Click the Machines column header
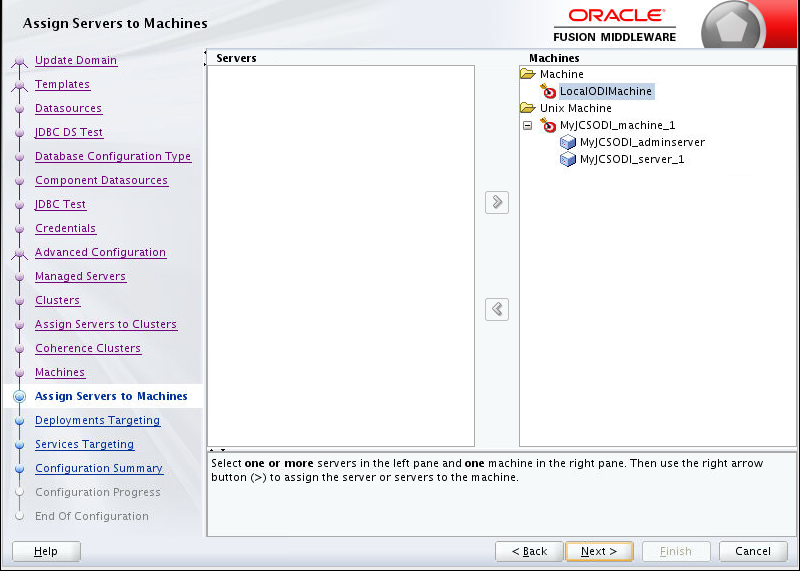The image size is (800, 571). [554, 58]
